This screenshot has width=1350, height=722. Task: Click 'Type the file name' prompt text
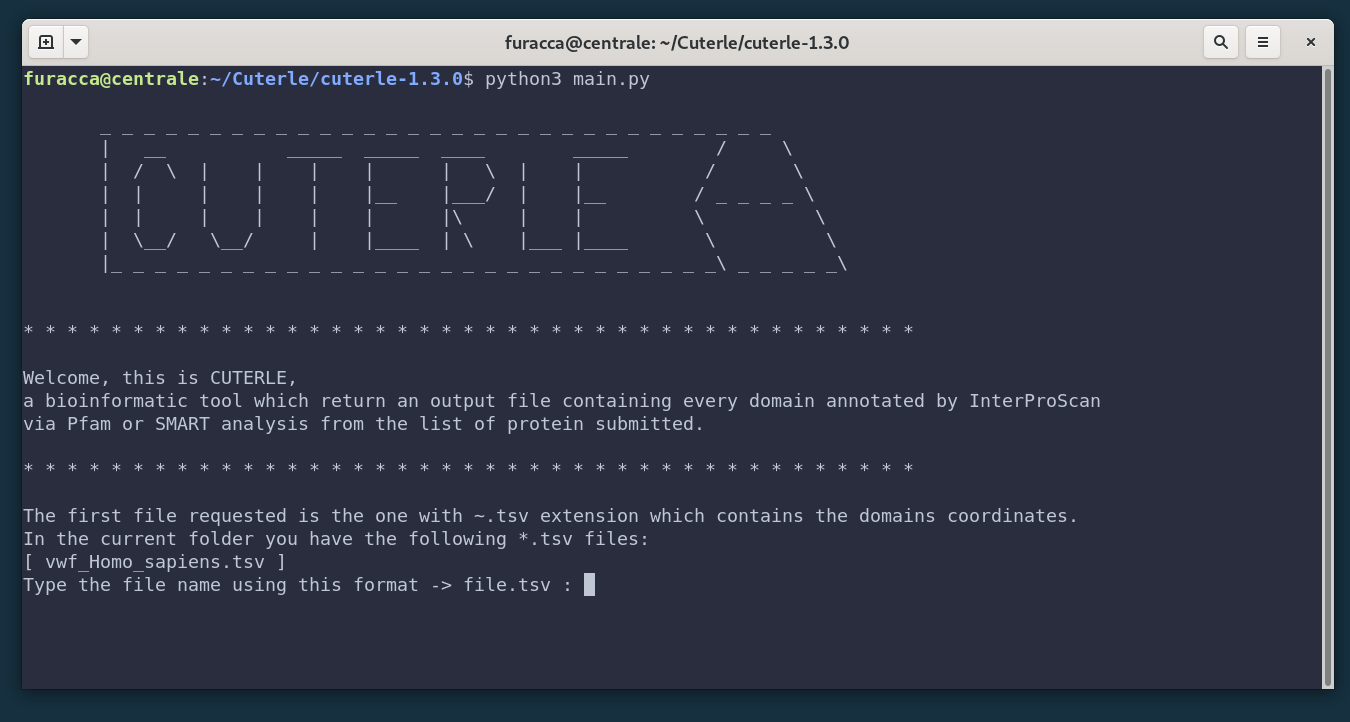(x=298, y=585)
